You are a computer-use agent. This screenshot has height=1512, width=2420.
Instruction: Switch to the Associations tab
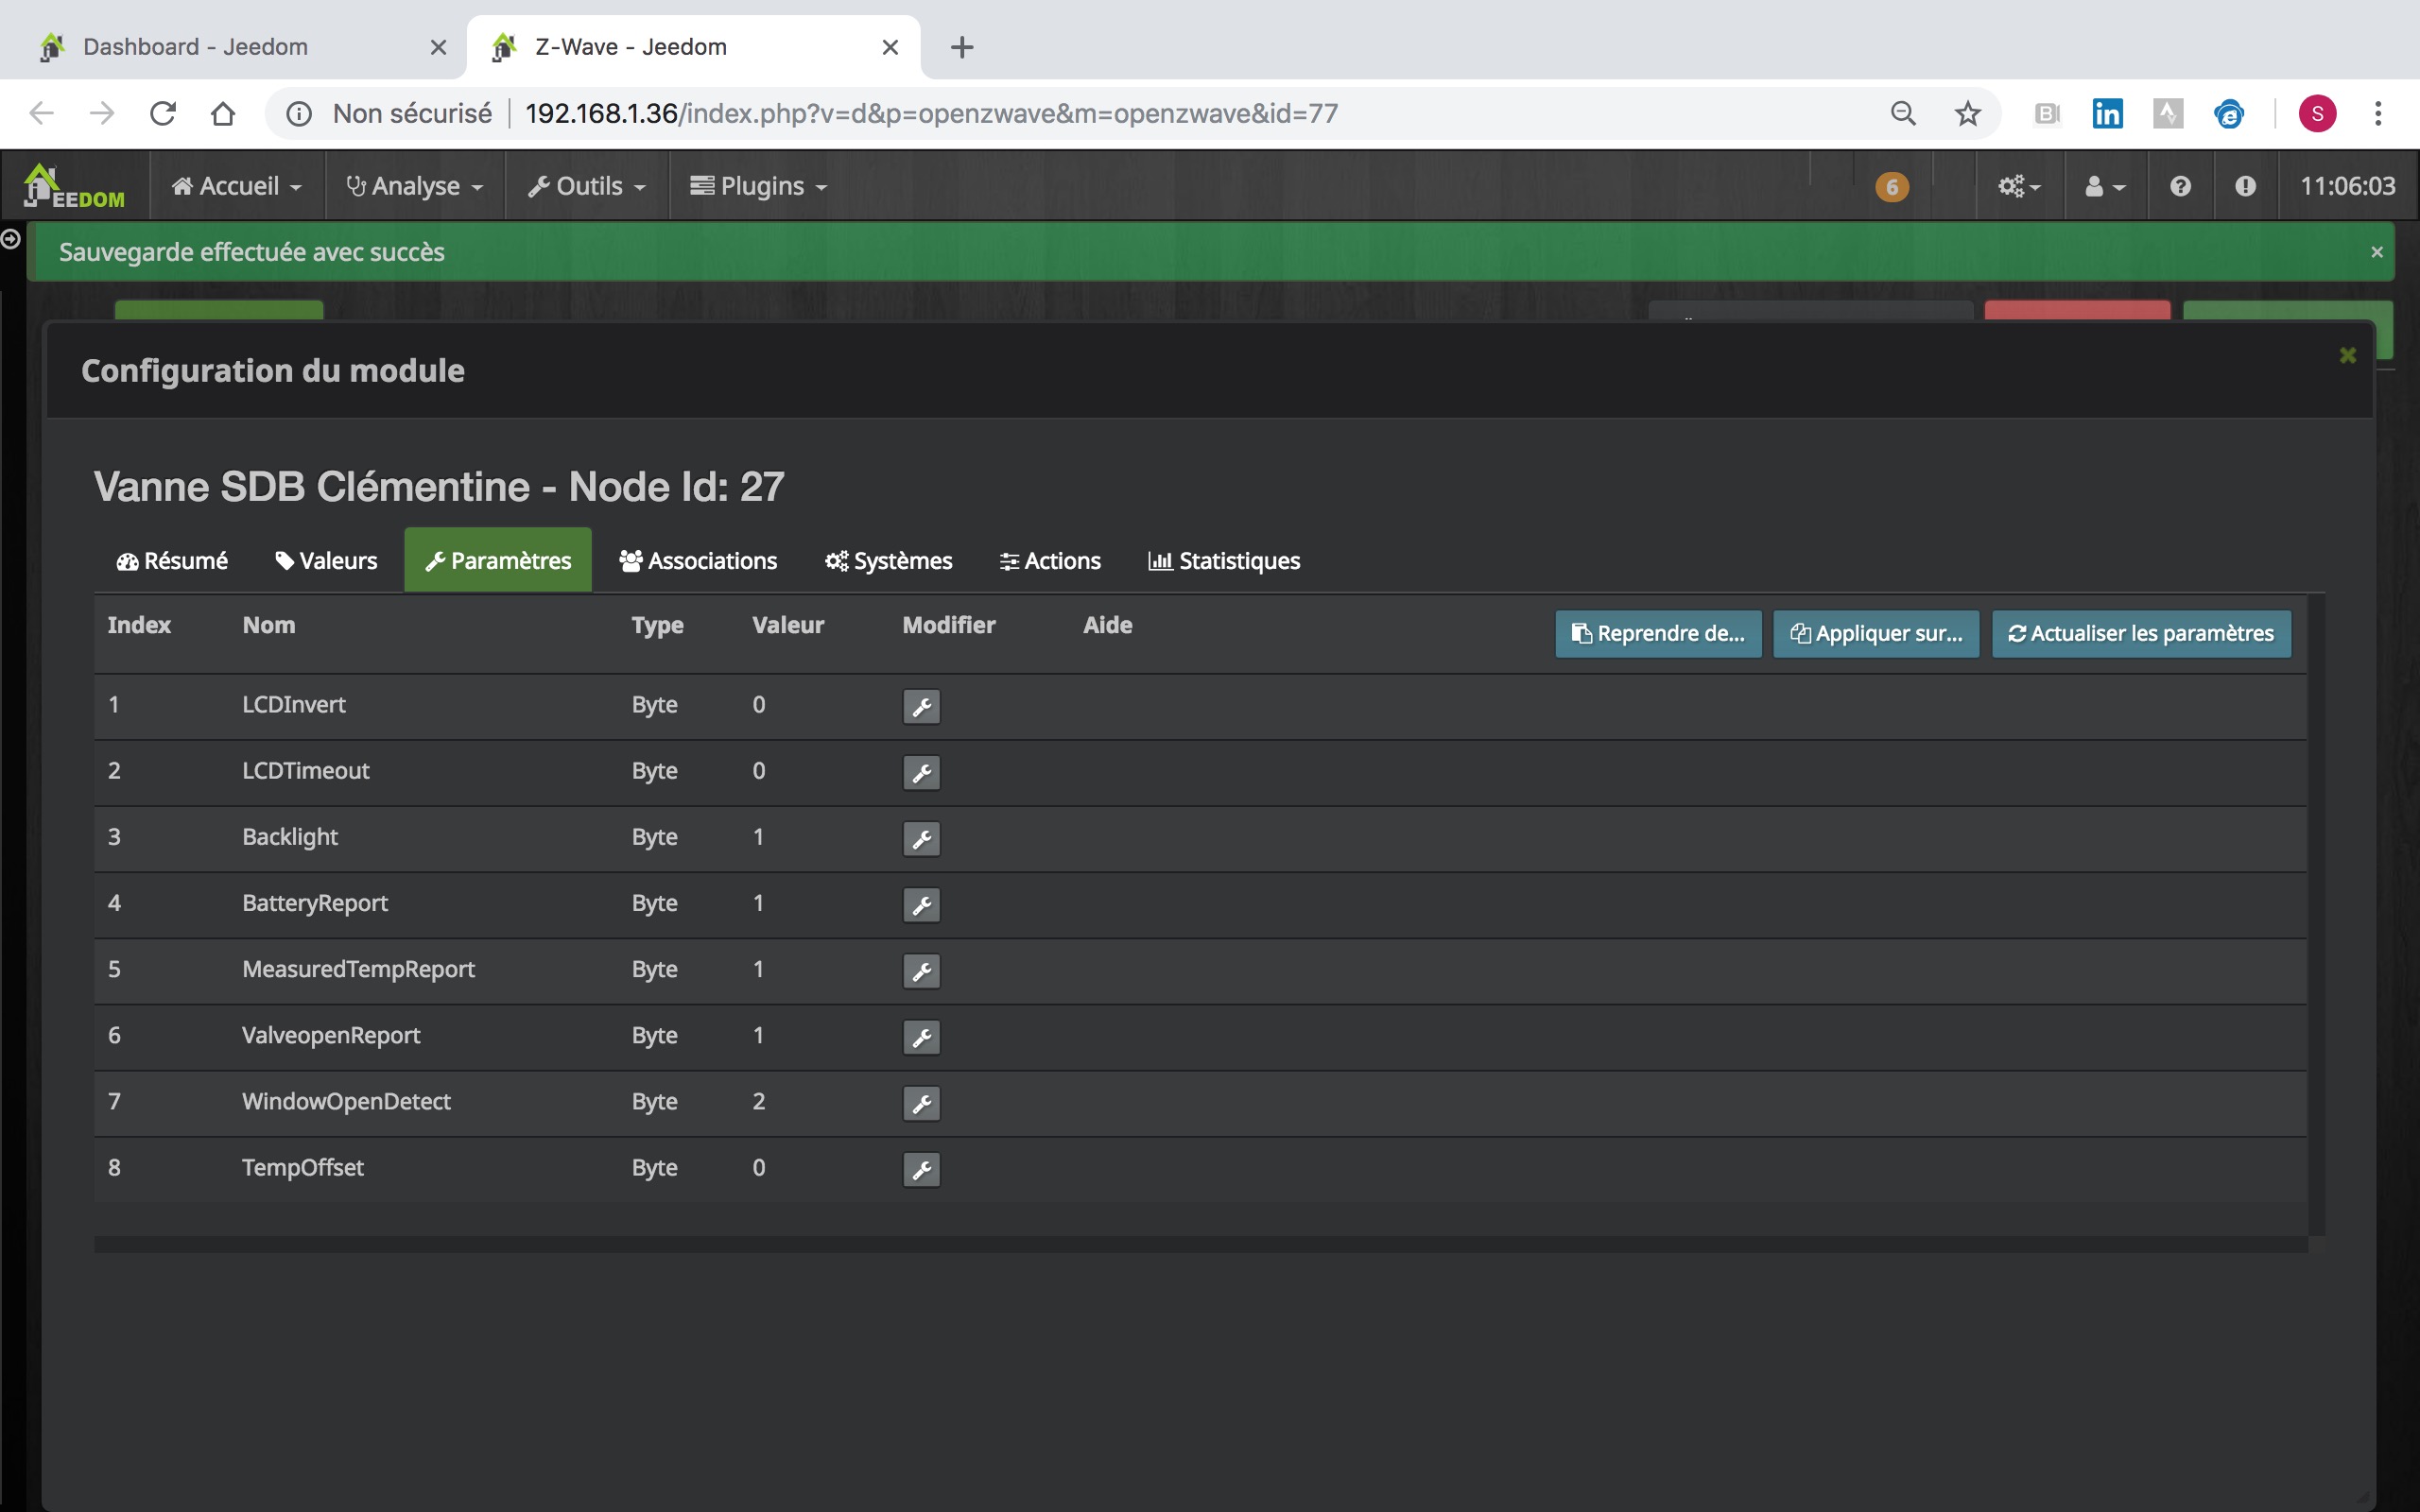click(699, 559)
